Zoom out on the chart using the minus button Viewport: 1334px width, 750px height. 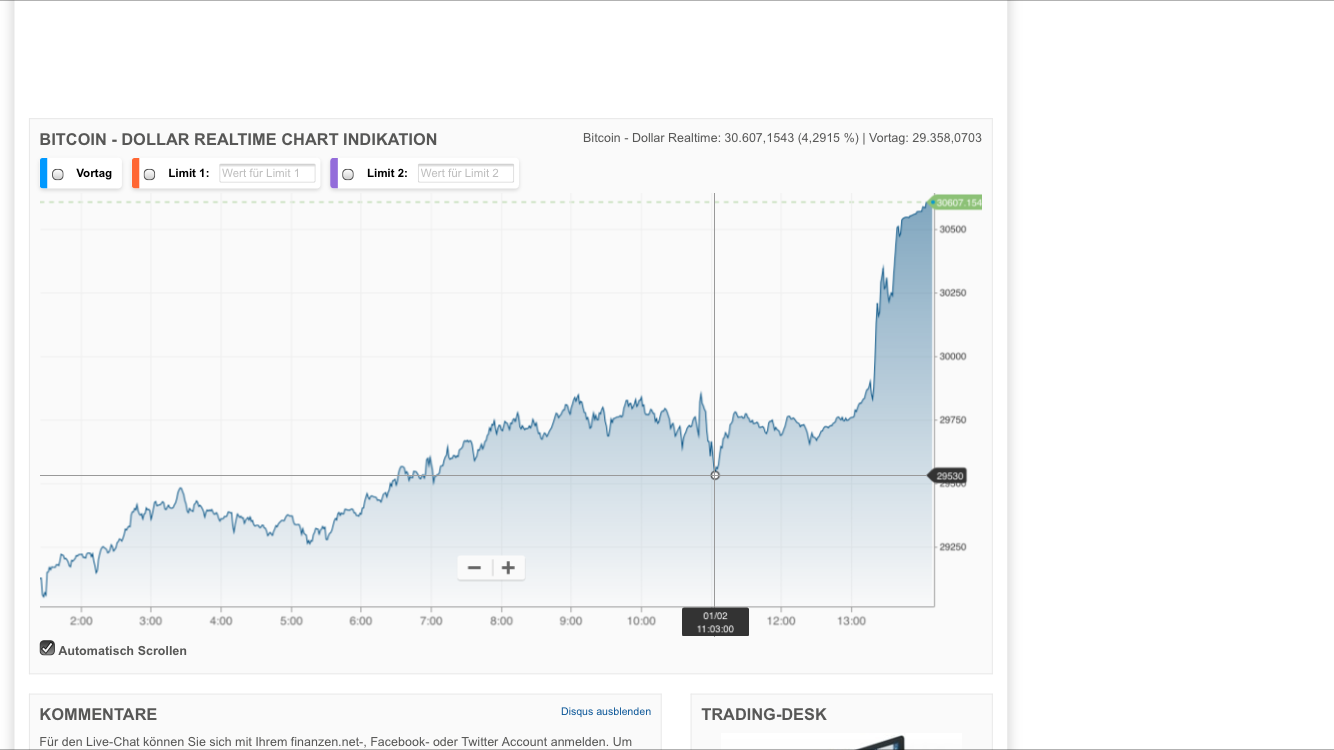(x=474, y=567)
